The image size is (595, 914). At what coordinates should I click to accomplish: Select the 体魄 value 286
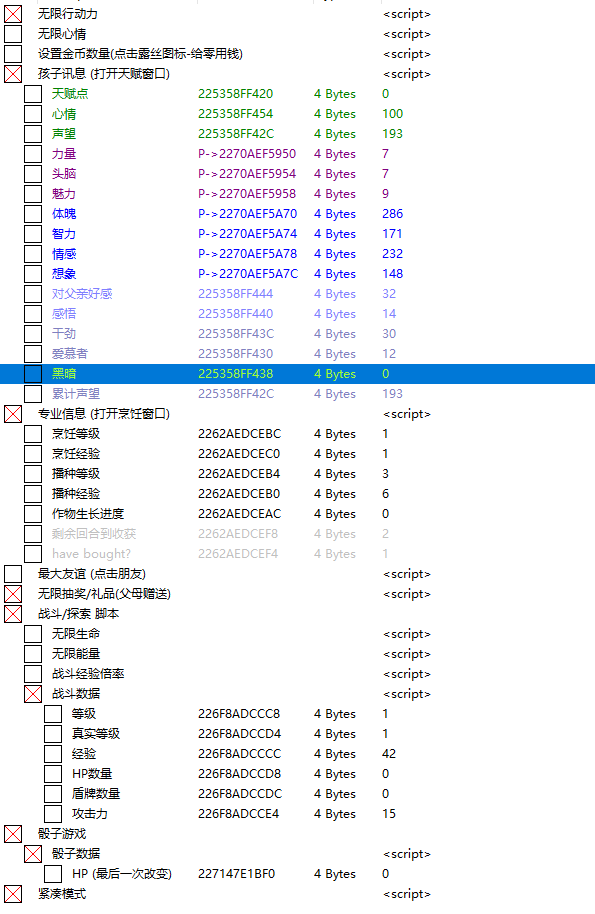[392, 214]
